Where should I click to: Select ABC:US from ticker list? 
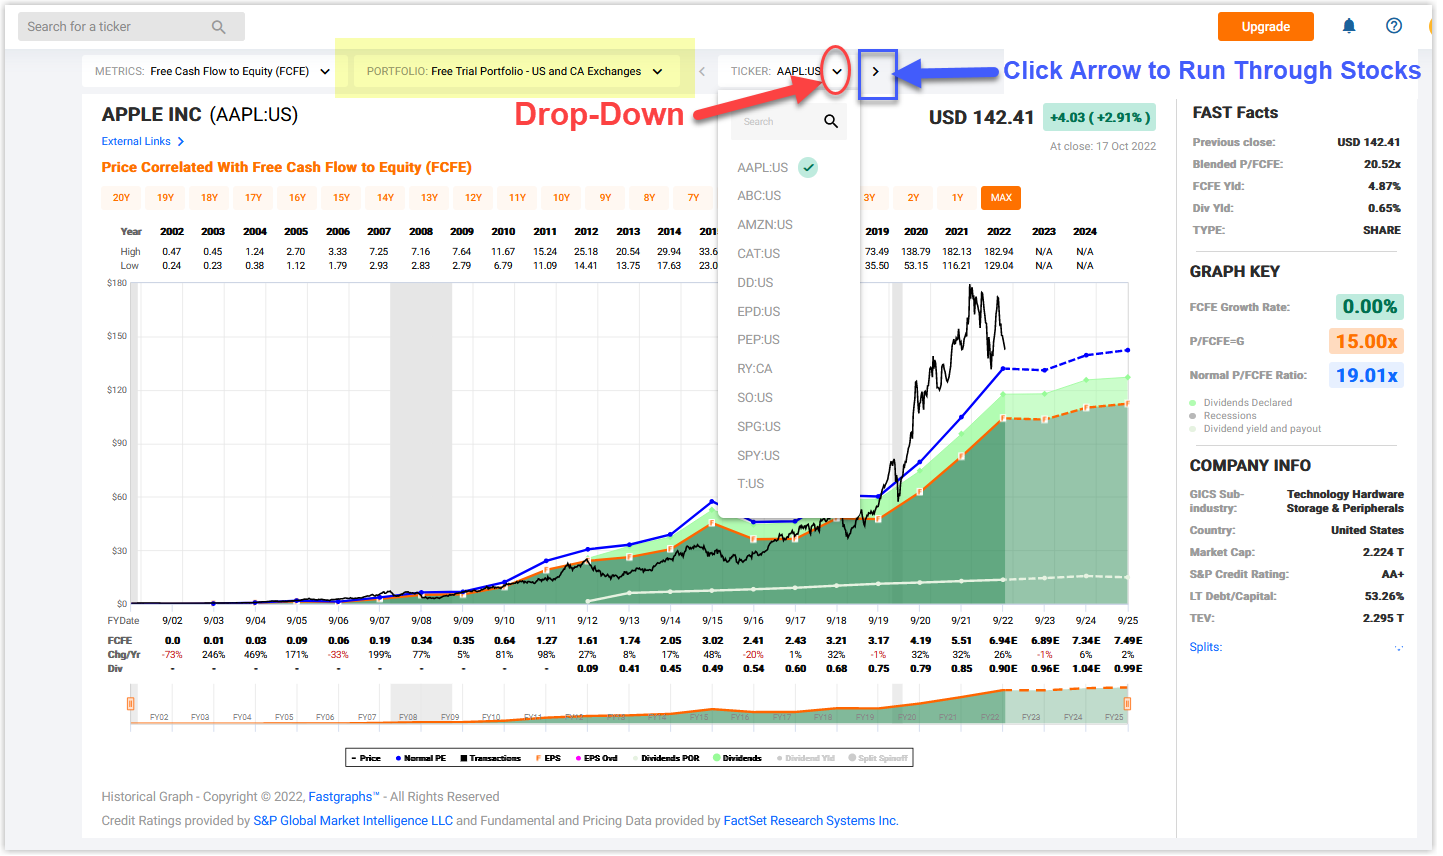point(759,196)
